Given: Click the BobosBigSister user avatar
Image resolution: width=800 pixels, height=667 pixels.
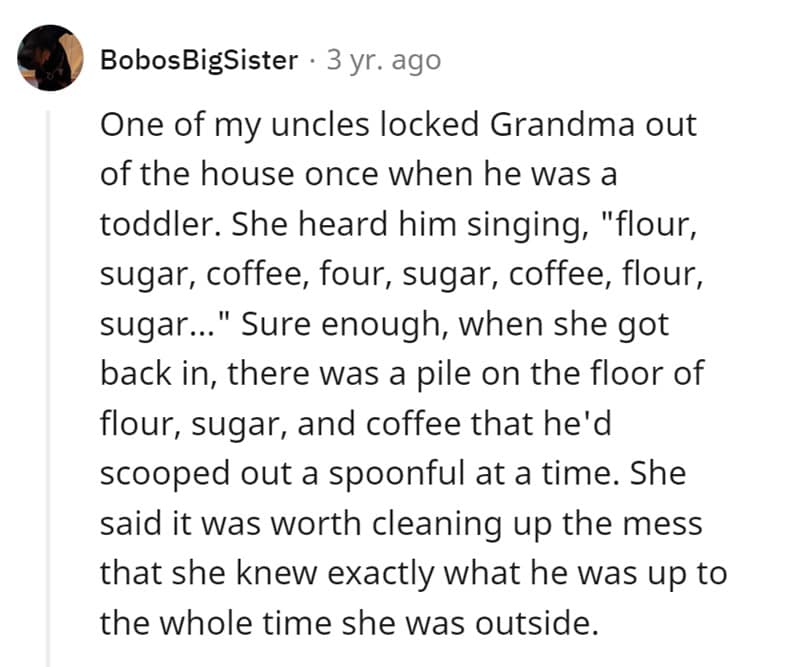Looking at the screenshot, I should pyautogui.click(x=47, y=58).
